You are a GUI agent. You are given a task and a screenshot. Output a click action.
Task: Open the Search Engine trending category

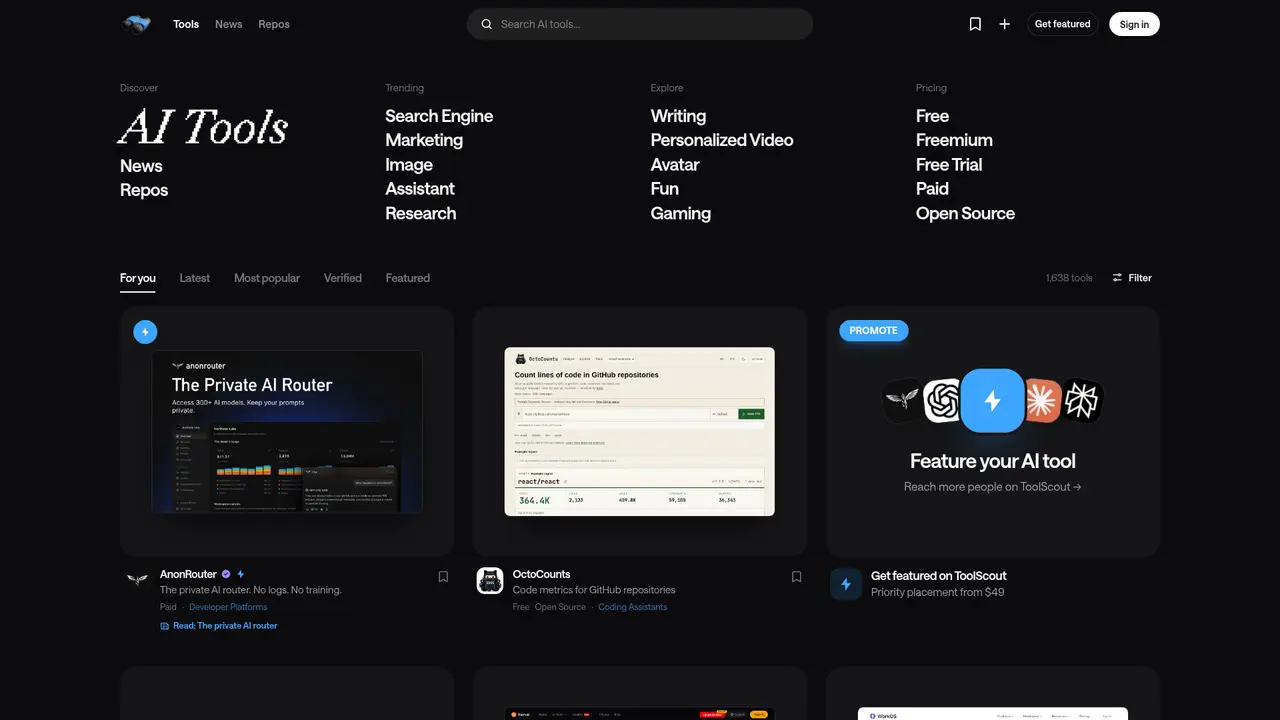pyautogui.click(x=439, y=116)
